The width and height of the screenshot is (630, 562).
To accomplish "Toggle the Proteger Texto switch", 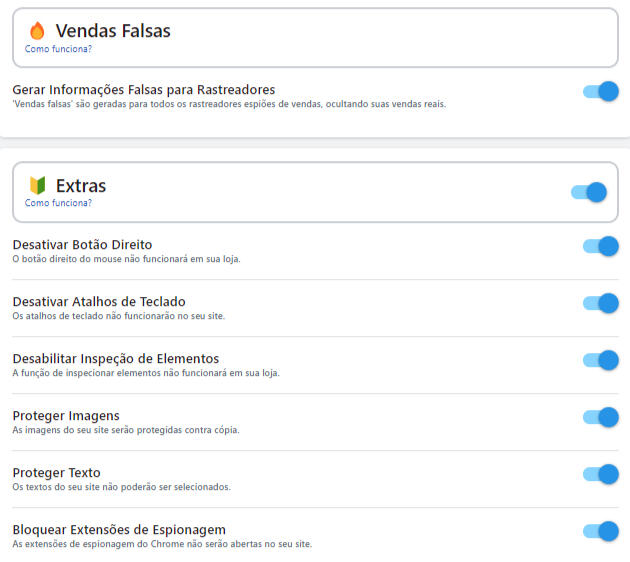I will pyautogui.click(x=601, y=474).
